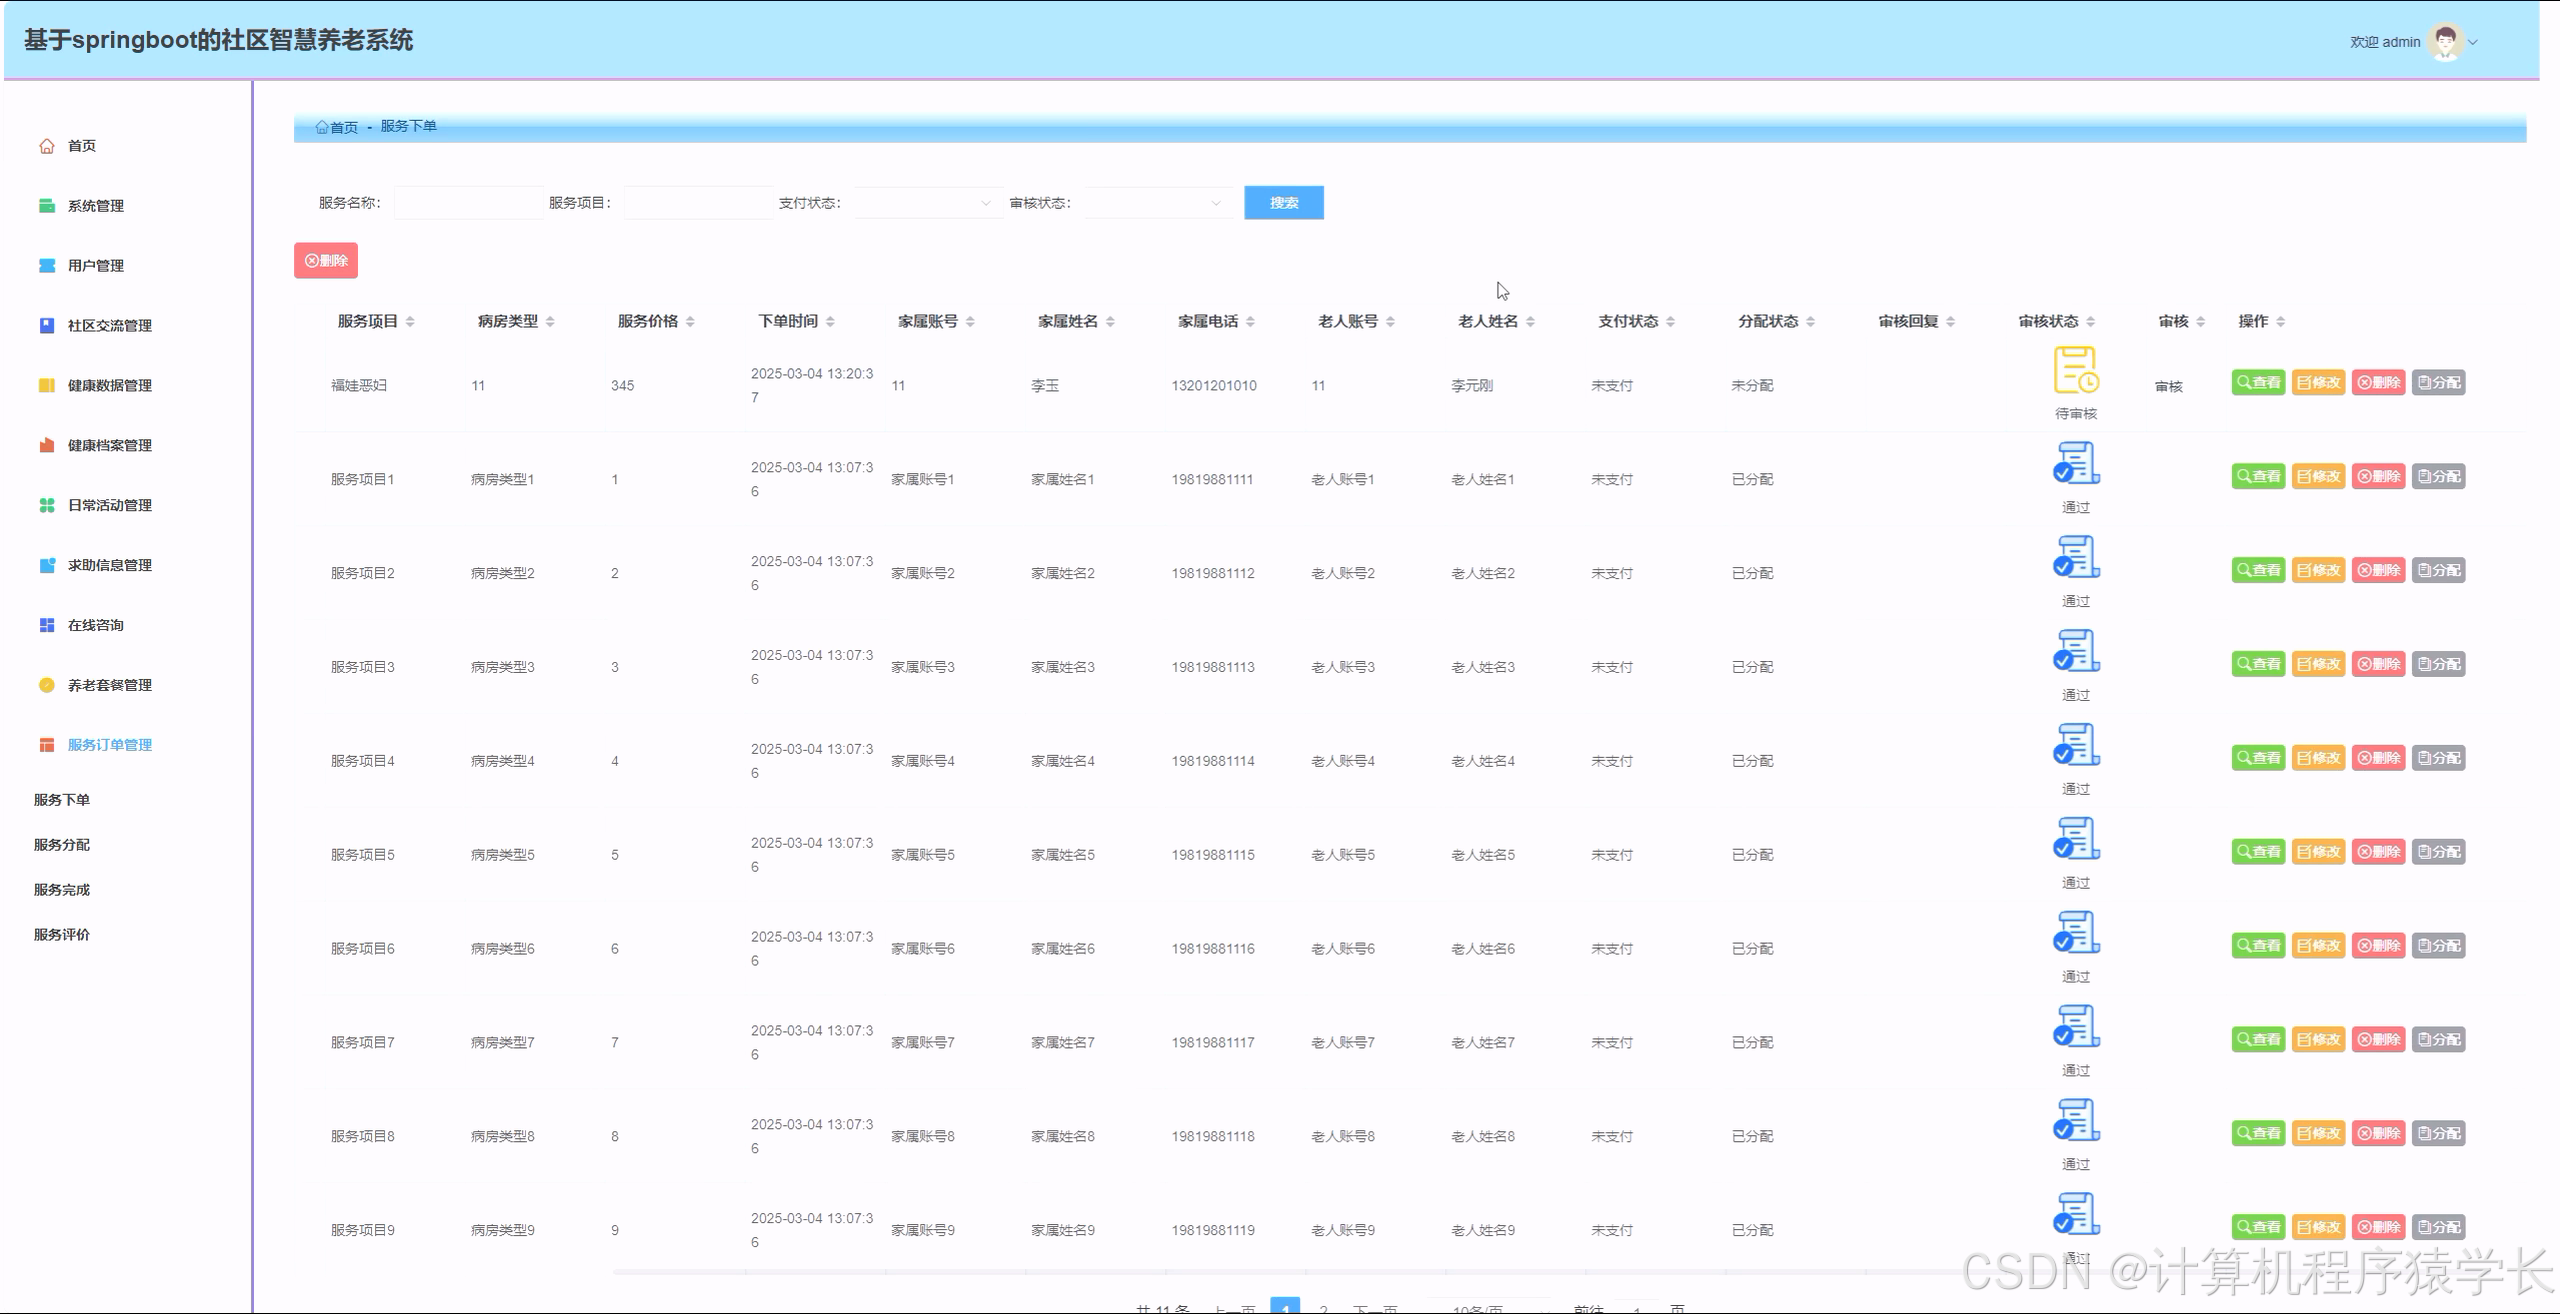Click the 在线咨询 sidebar icon
2560x1314 pixels.
pyautogui.click(x=47, y=625)
